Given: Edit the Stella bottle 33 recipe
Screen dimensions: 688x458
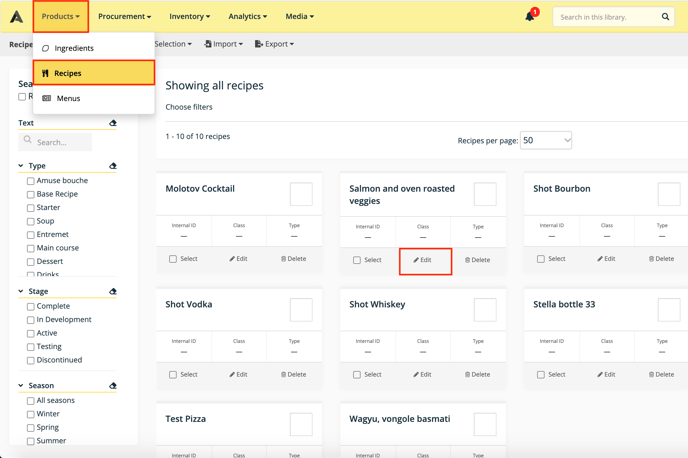Looking at the screenshot, I should (x=606, y=375).
